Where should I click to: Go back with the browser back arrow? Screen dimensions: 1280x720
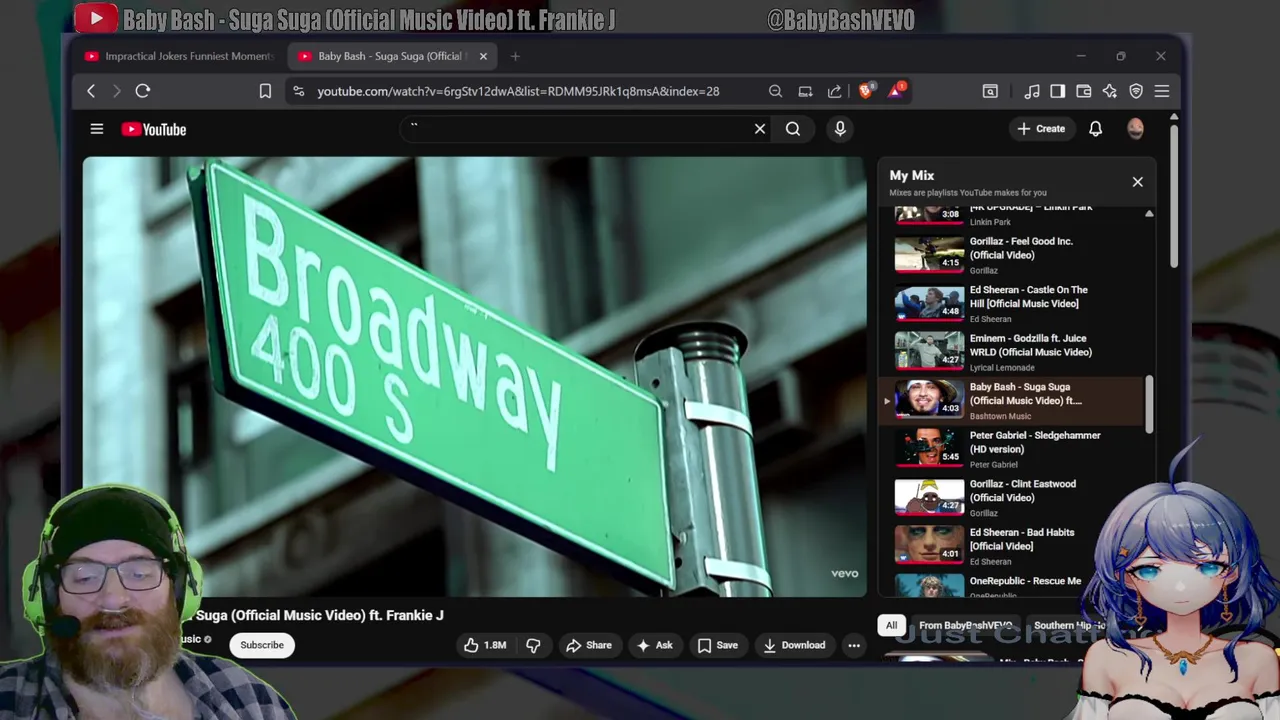click(91, 91)
